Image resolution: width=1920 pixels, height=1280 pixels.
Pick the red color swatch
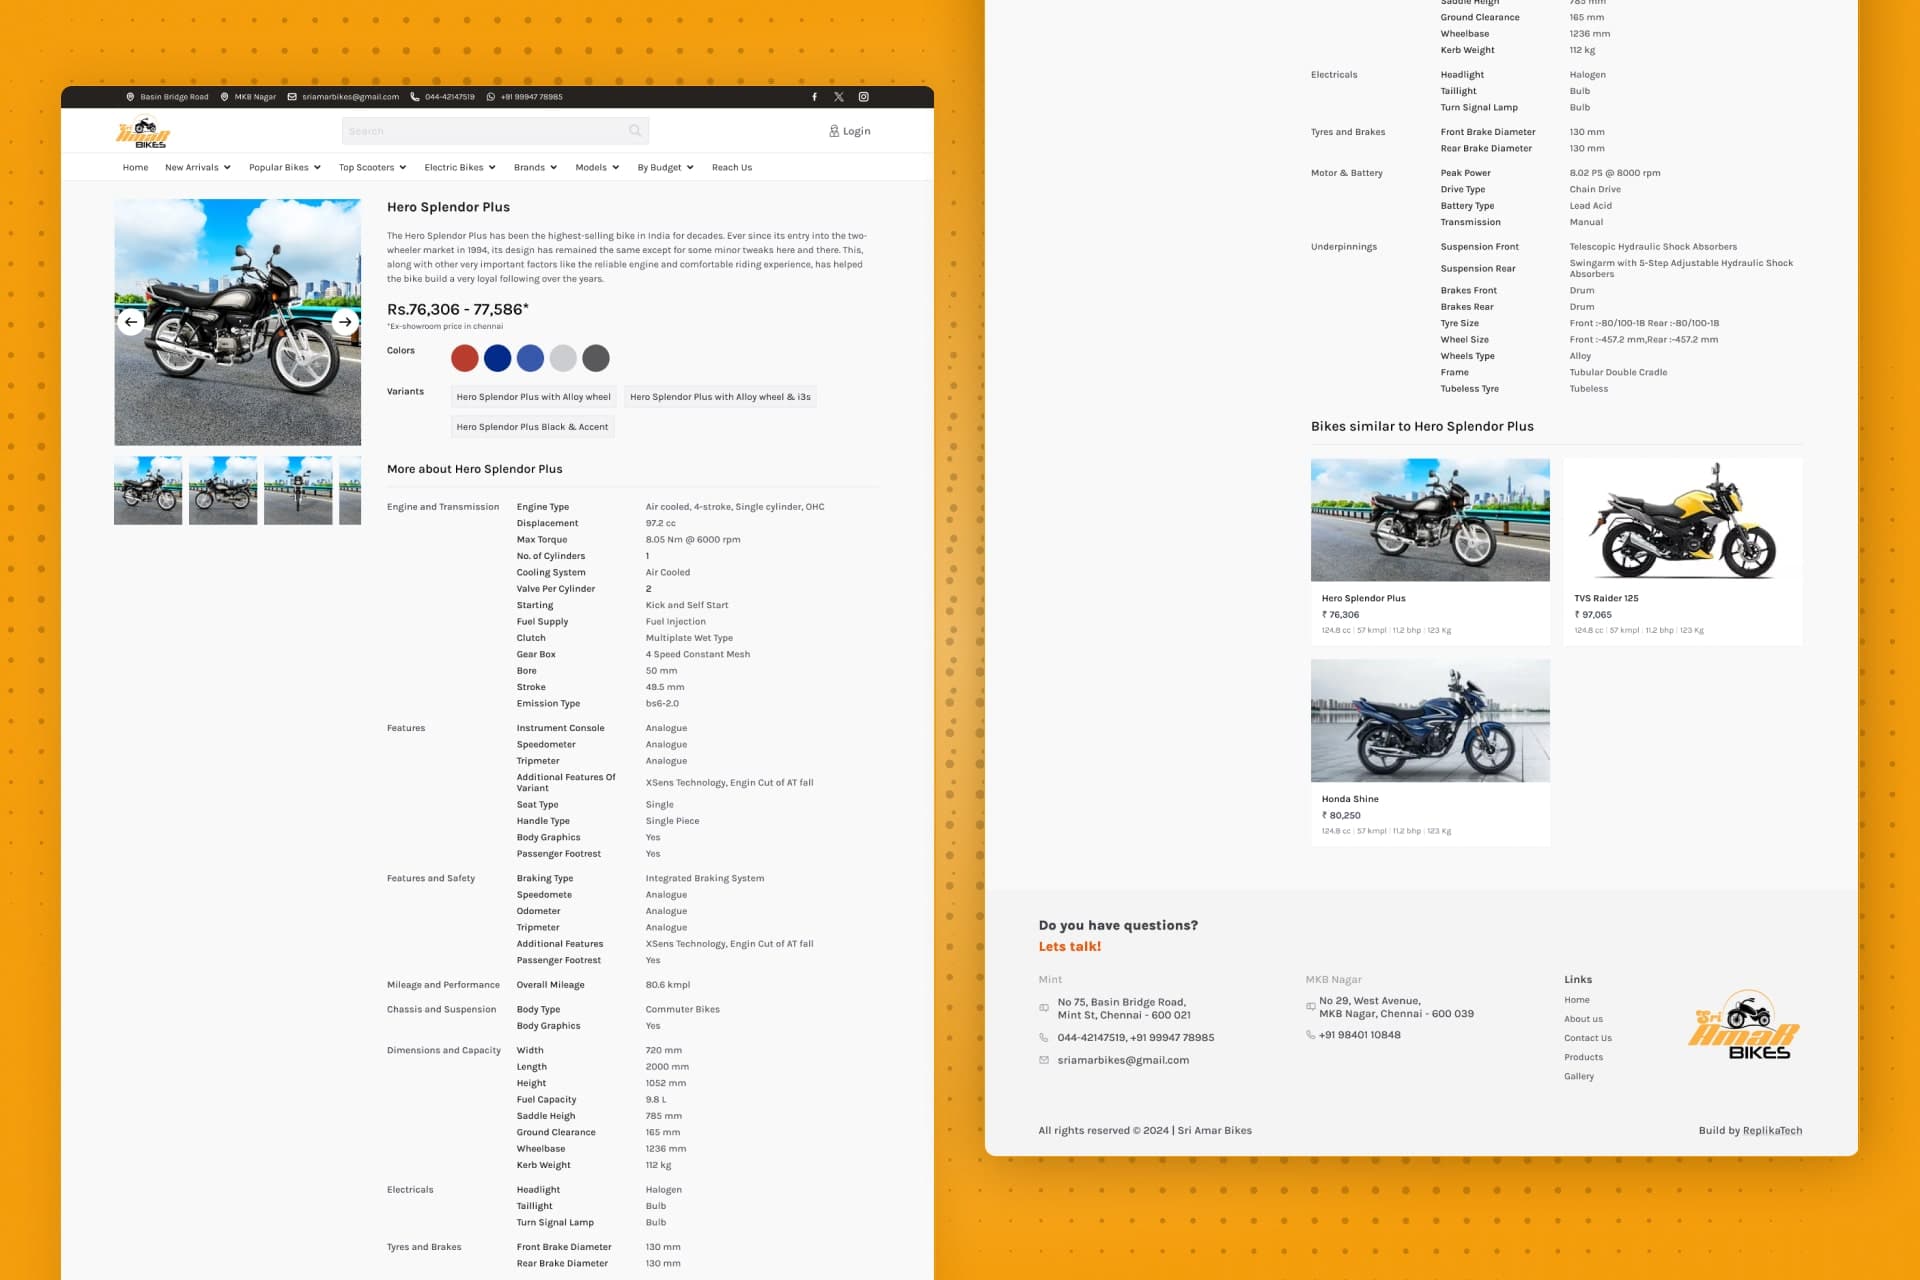[x=464, y=357]
